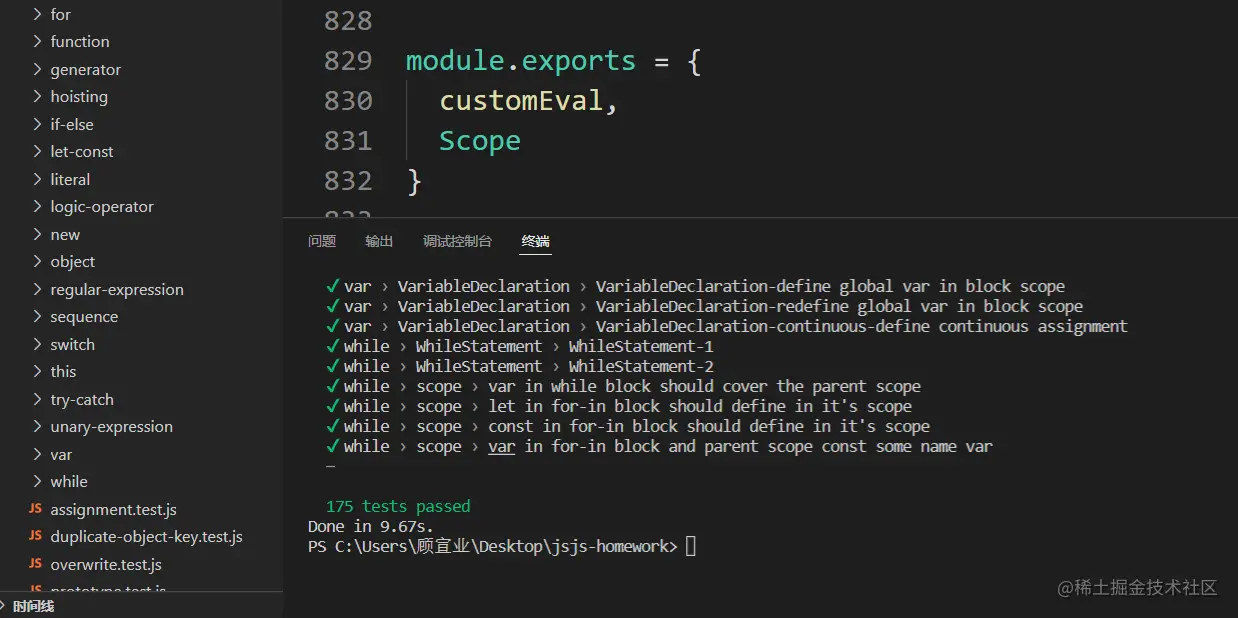Open the 'object' folder in explorer
The image size is (1238, 618).
click(x=73, y=262)
